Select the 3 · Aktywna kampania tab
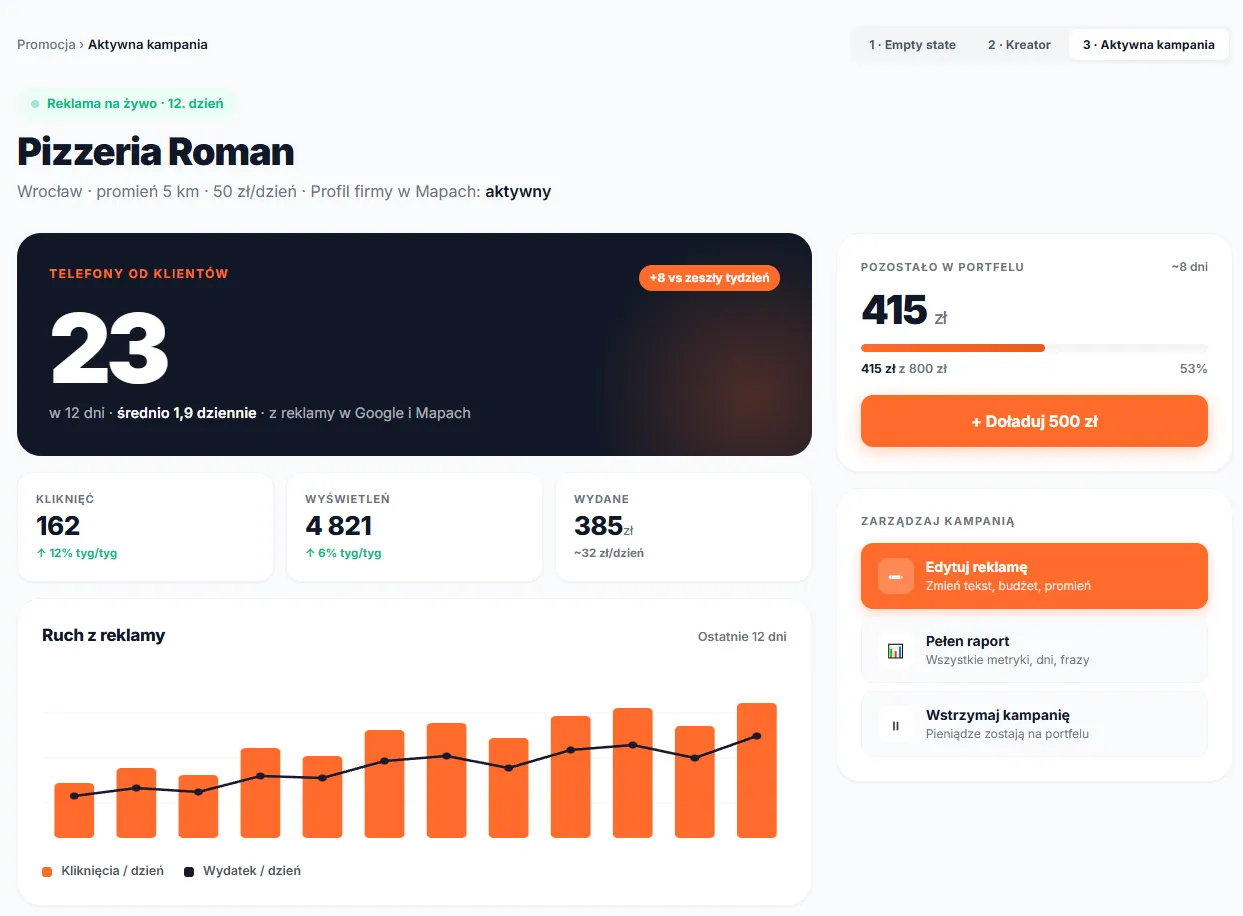 (1148, 45)
